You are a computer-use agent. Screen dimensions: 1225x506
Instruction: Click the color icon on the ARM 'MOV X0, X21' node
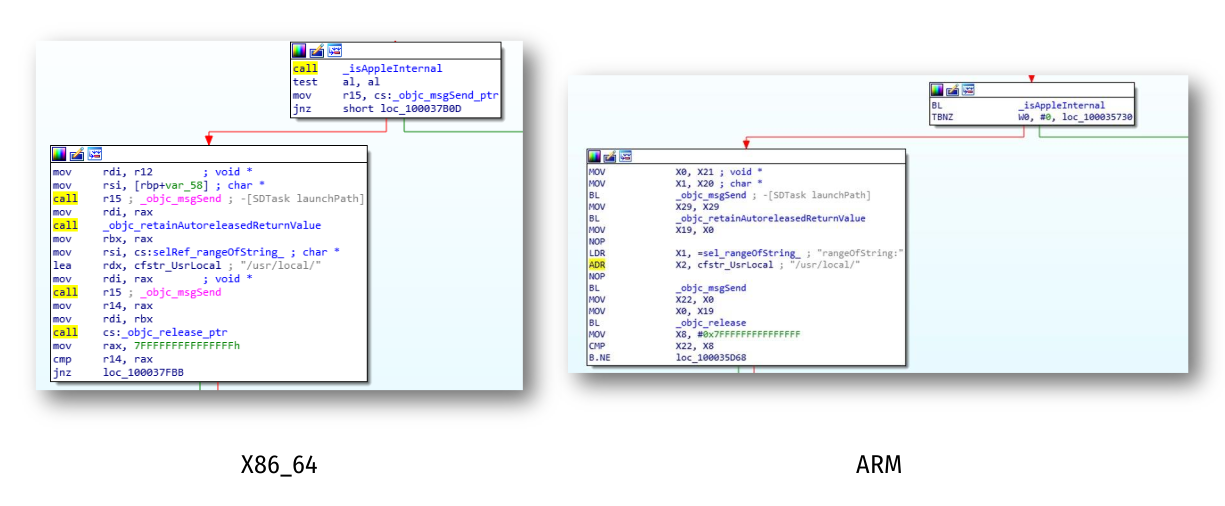(595, 157)
